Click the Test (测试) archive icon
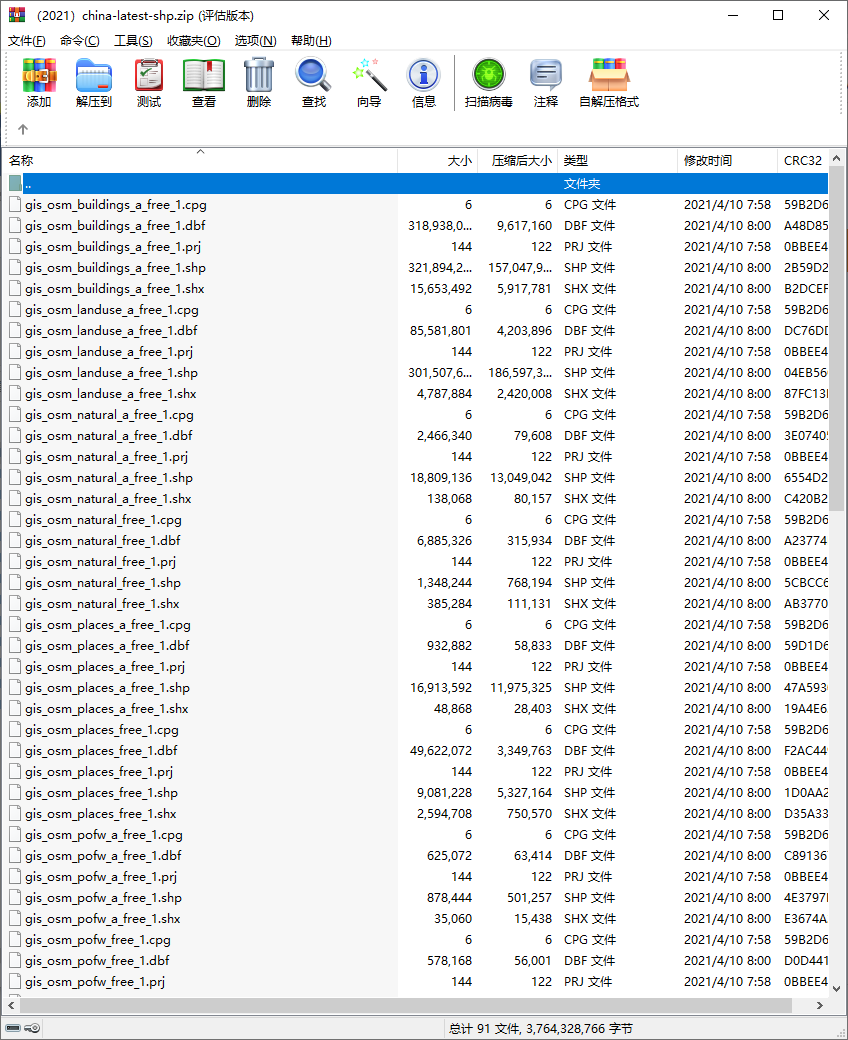Viewport: 848px width, 1040px height. pos(149,83)
